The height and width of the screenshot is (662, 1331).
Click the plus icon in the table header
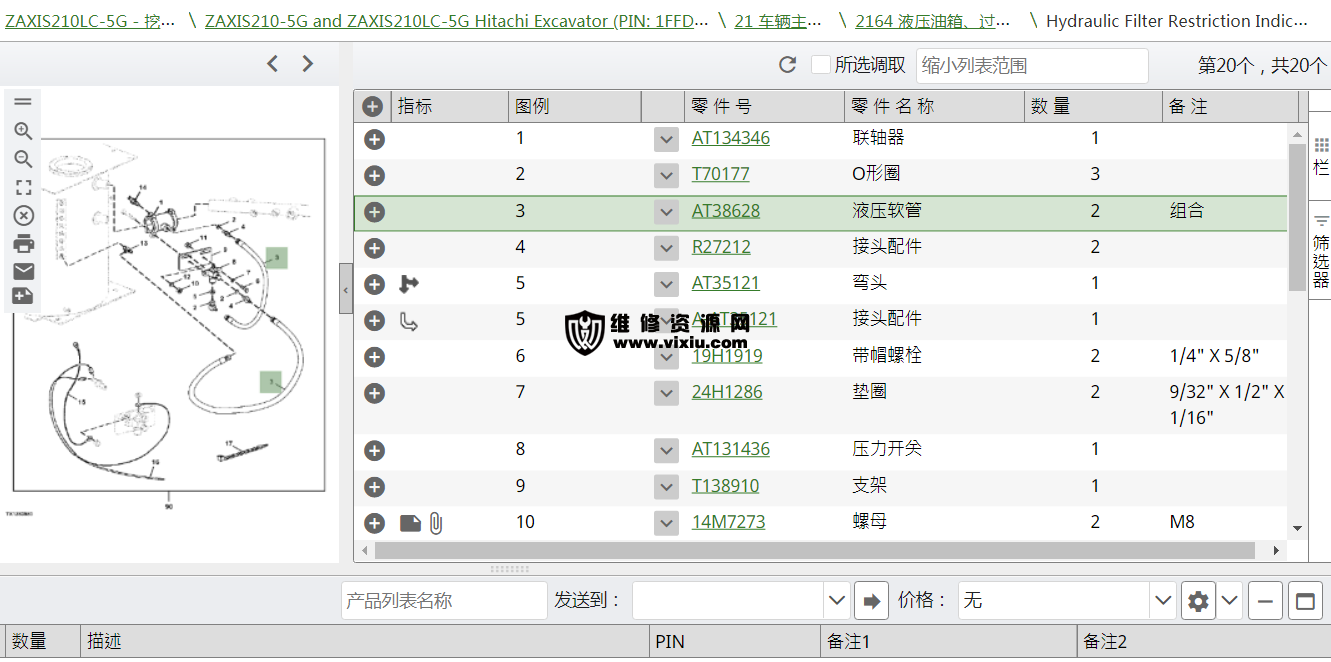(373, 107)
